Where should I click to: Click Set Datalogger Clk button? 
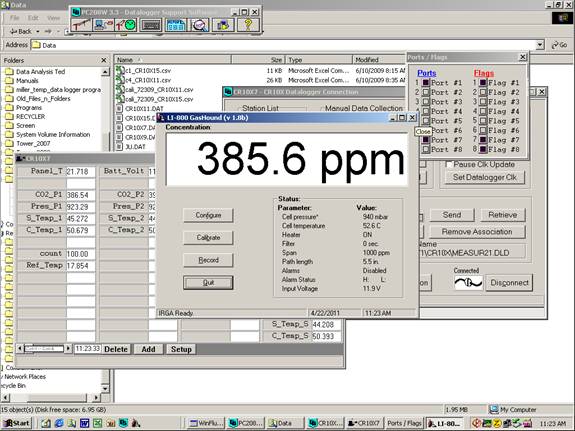tap(484, 177)
